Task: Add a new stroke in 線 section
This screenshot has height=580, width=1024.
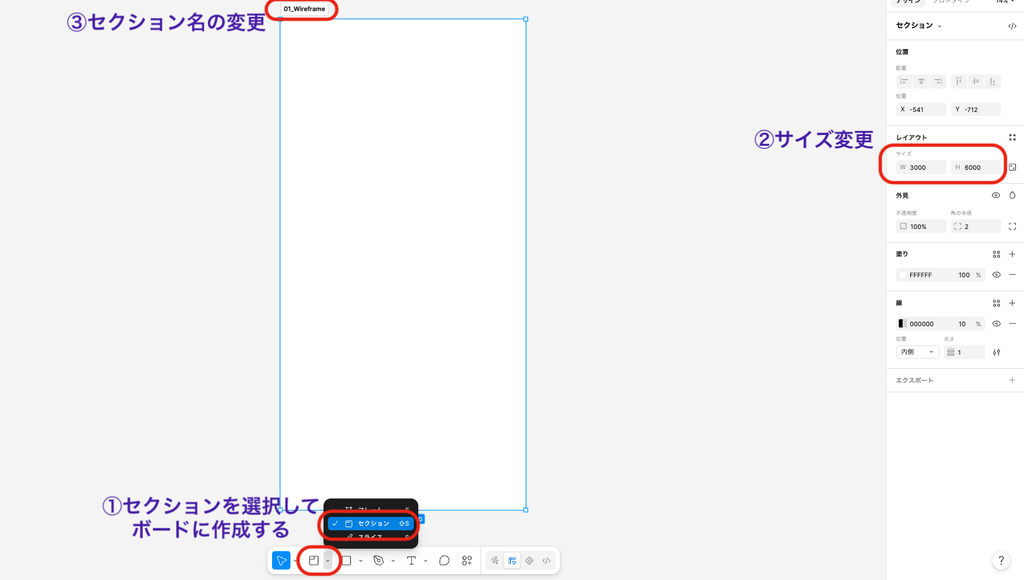Action: (x=1012, y=303)
